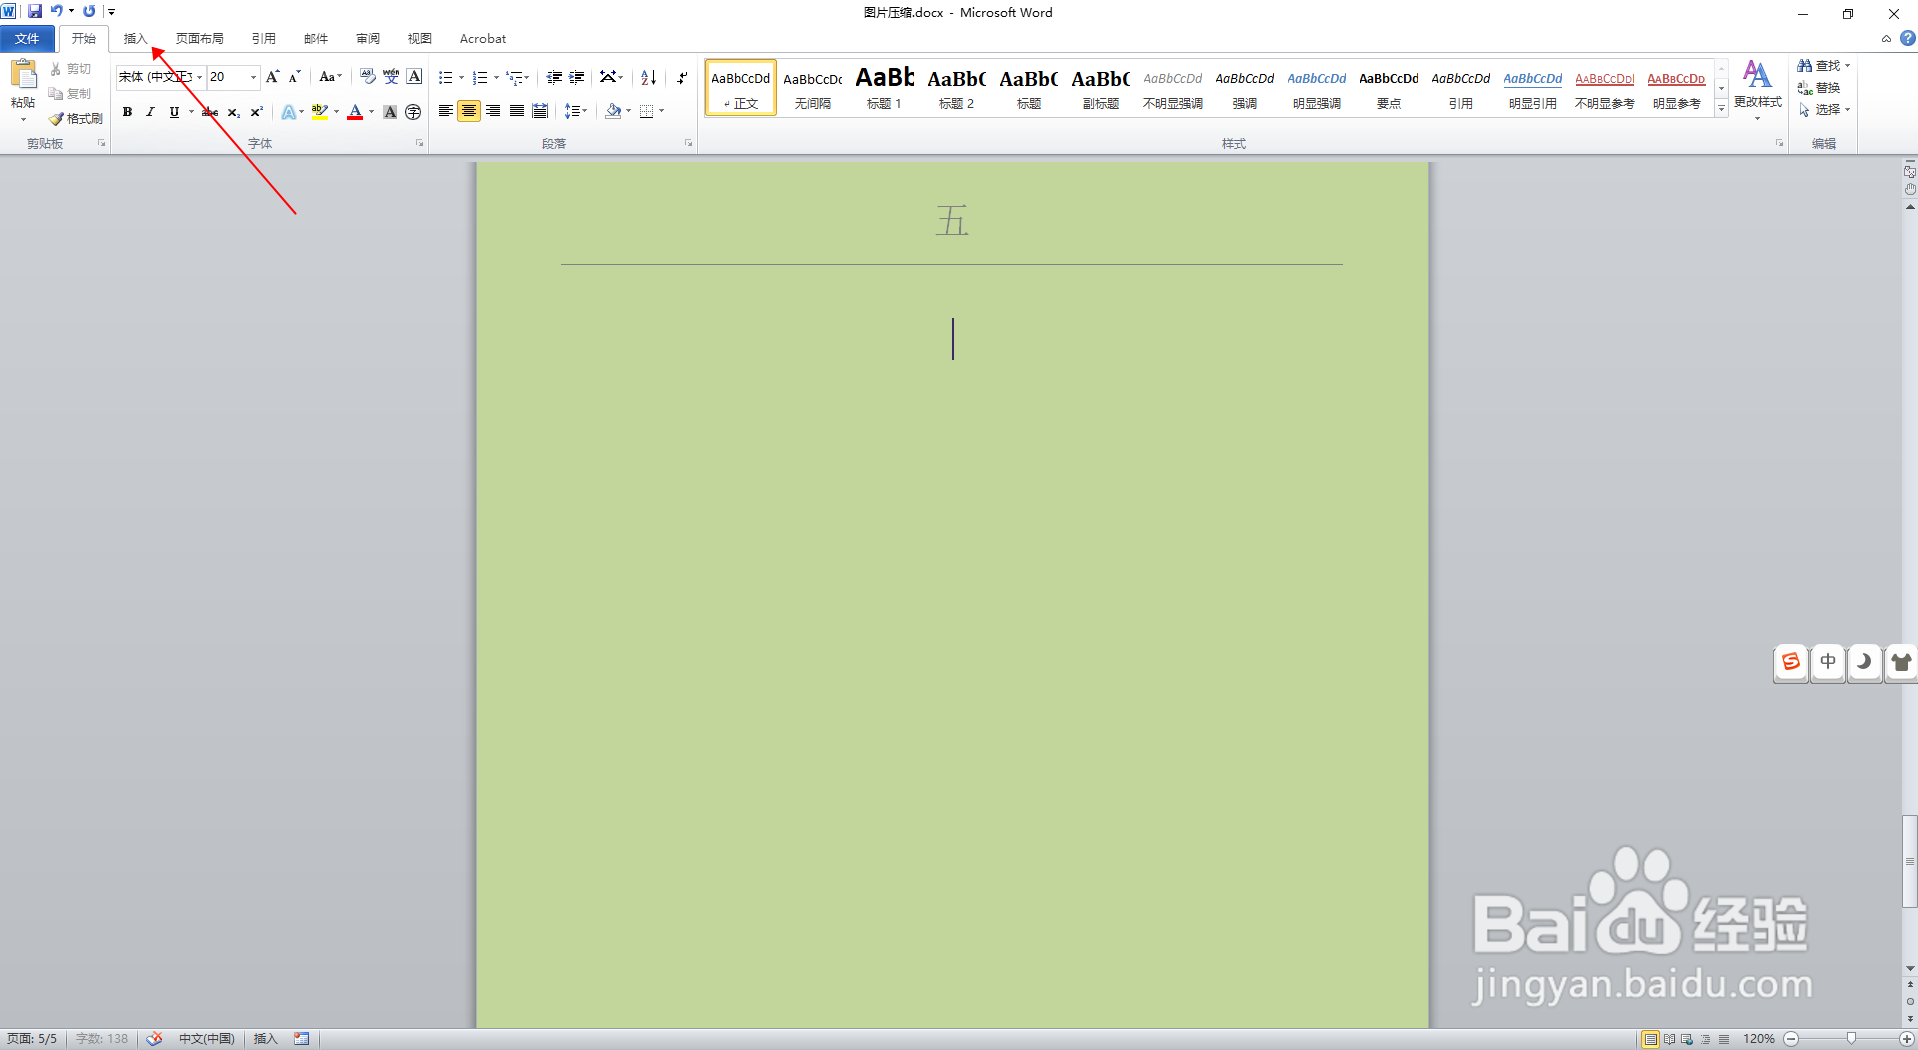1918x1050 pixels.
Task: Expand the styles gallery More arrow
Action: pyautogui.click(x=1721, y=109)
